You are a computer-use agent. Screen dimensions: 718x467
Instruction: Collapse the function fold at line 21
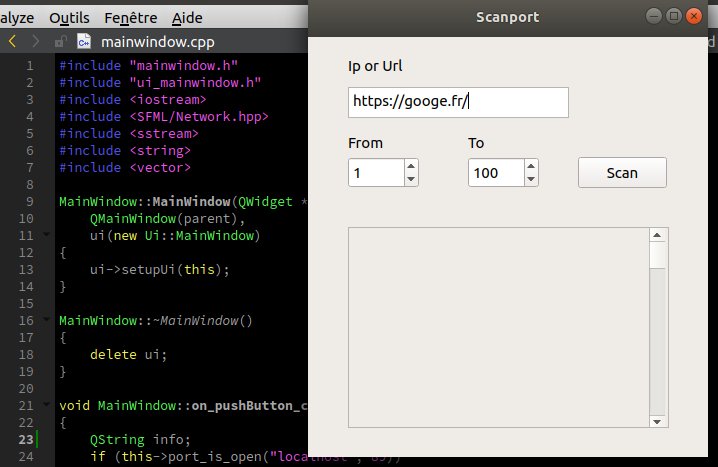click(46, 404)
